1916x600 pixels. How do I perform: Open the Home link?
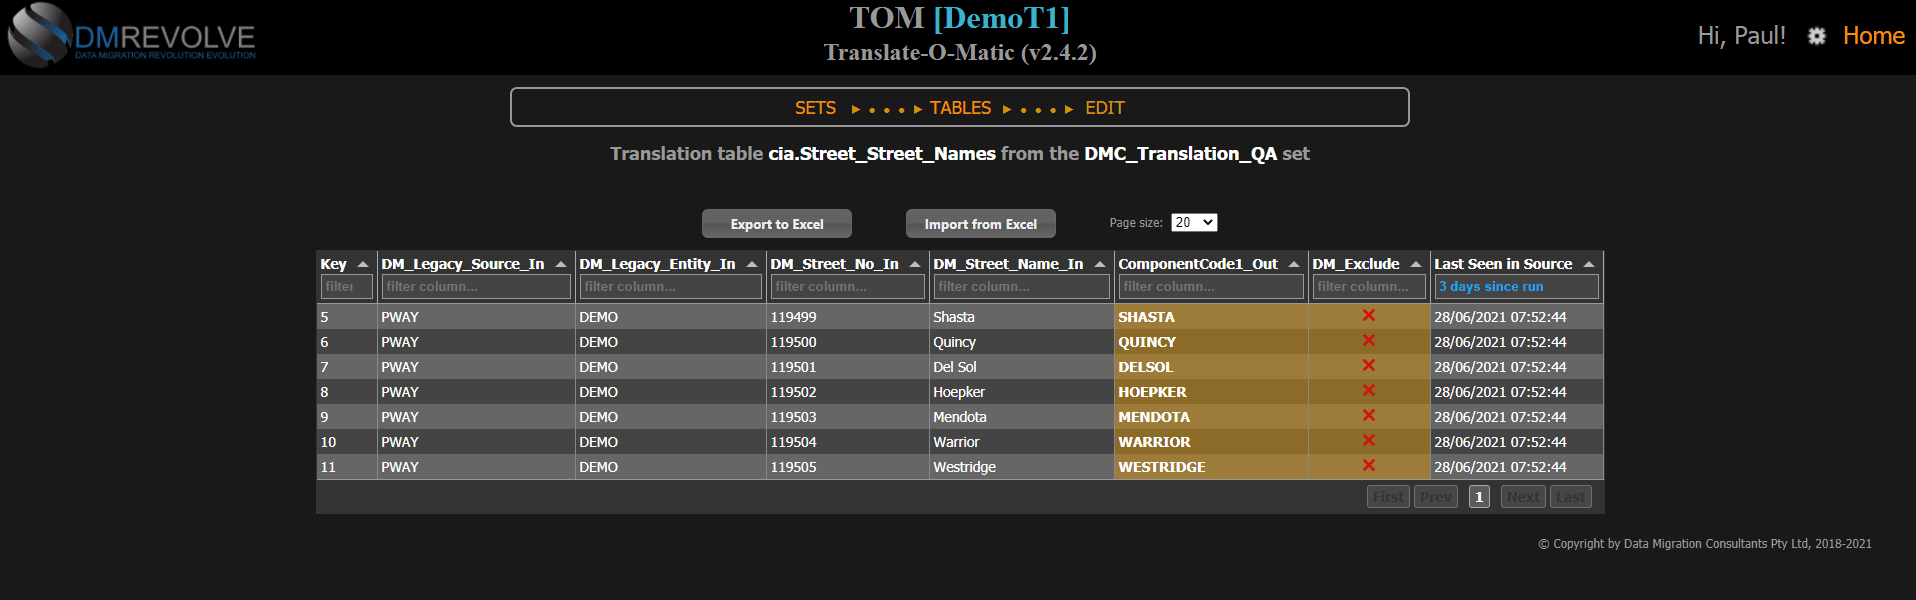click(1873, 36)
